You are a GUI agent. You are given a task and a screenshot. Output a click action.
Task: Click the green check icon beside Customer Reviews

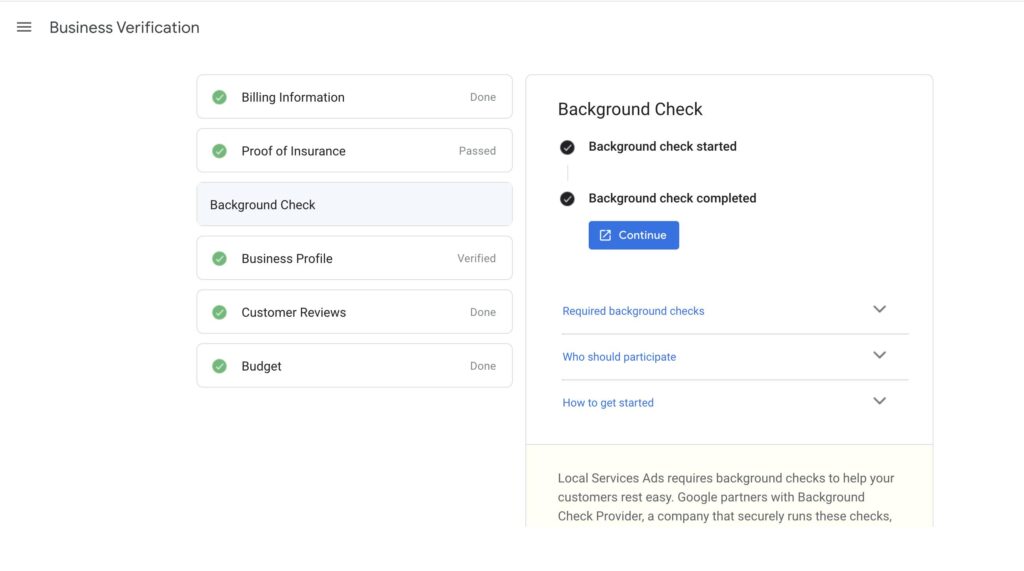(219, 312)
